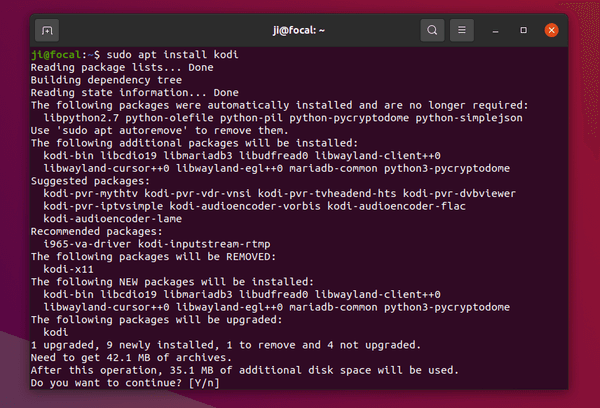Click the 'sudo apt autoremove' hint text
Viewport: 600px width, 408px height.
click(122, 131)
